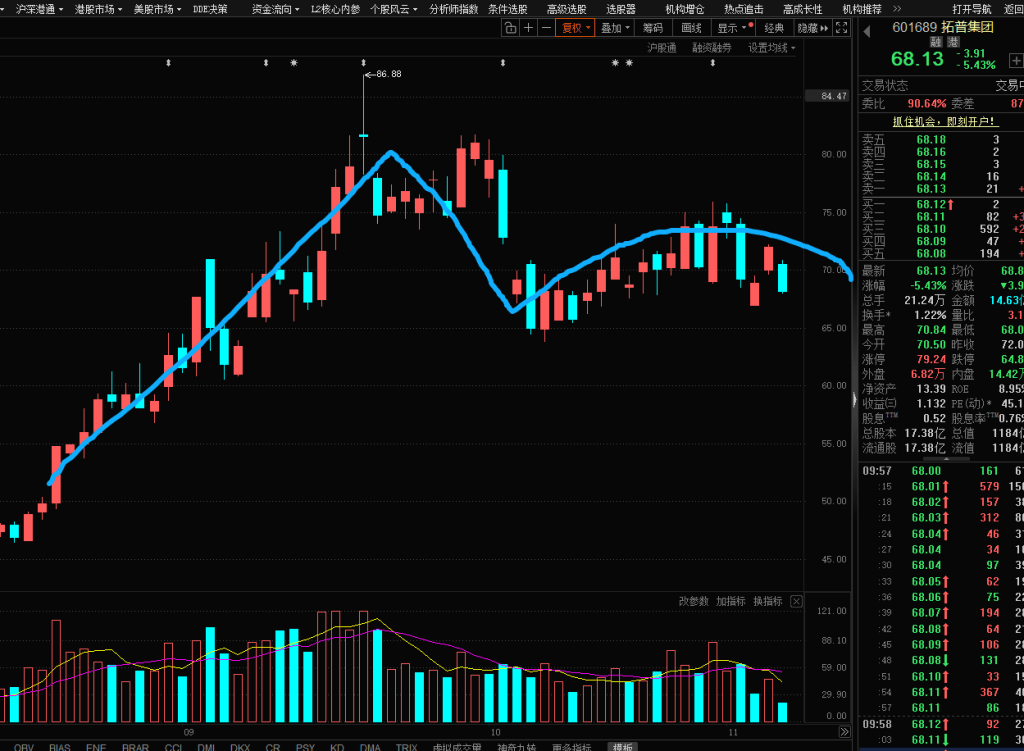Zoom out chart with minus icon
1024x751 pixels.
(545, 28)
